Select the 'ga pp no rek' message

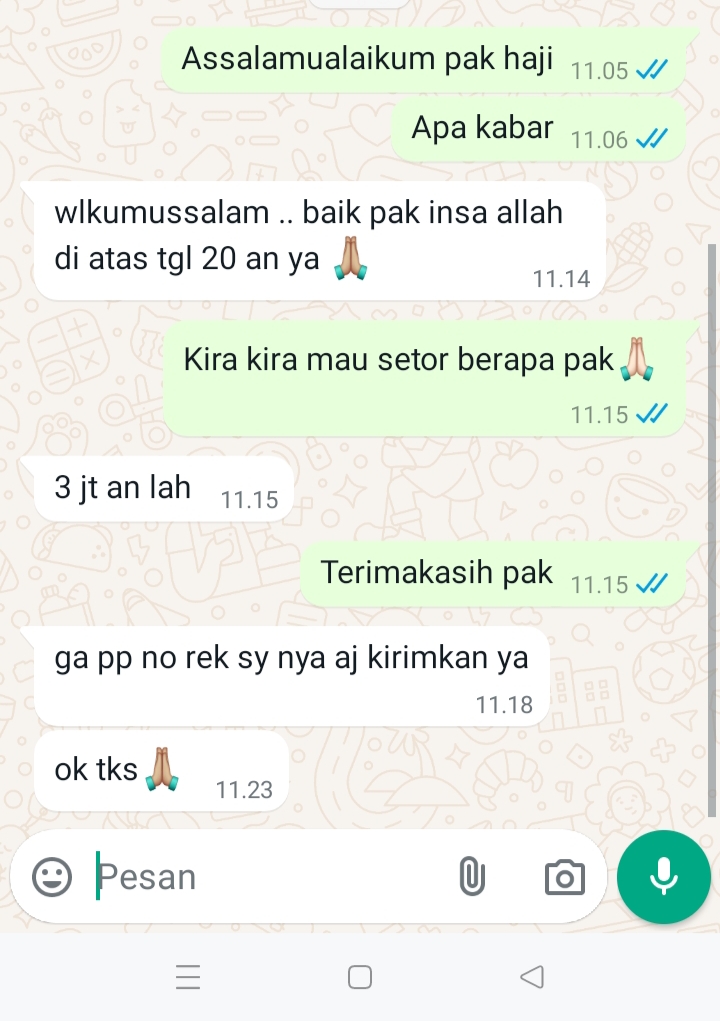292,677
